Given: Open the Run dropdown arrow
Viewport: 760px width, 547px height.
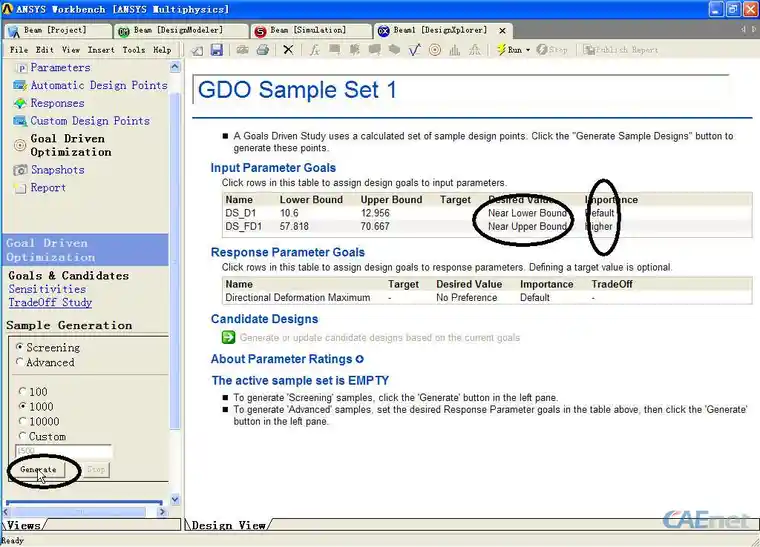Looking at the screenshot, I should pyautogui.click(x=528, y=50).
